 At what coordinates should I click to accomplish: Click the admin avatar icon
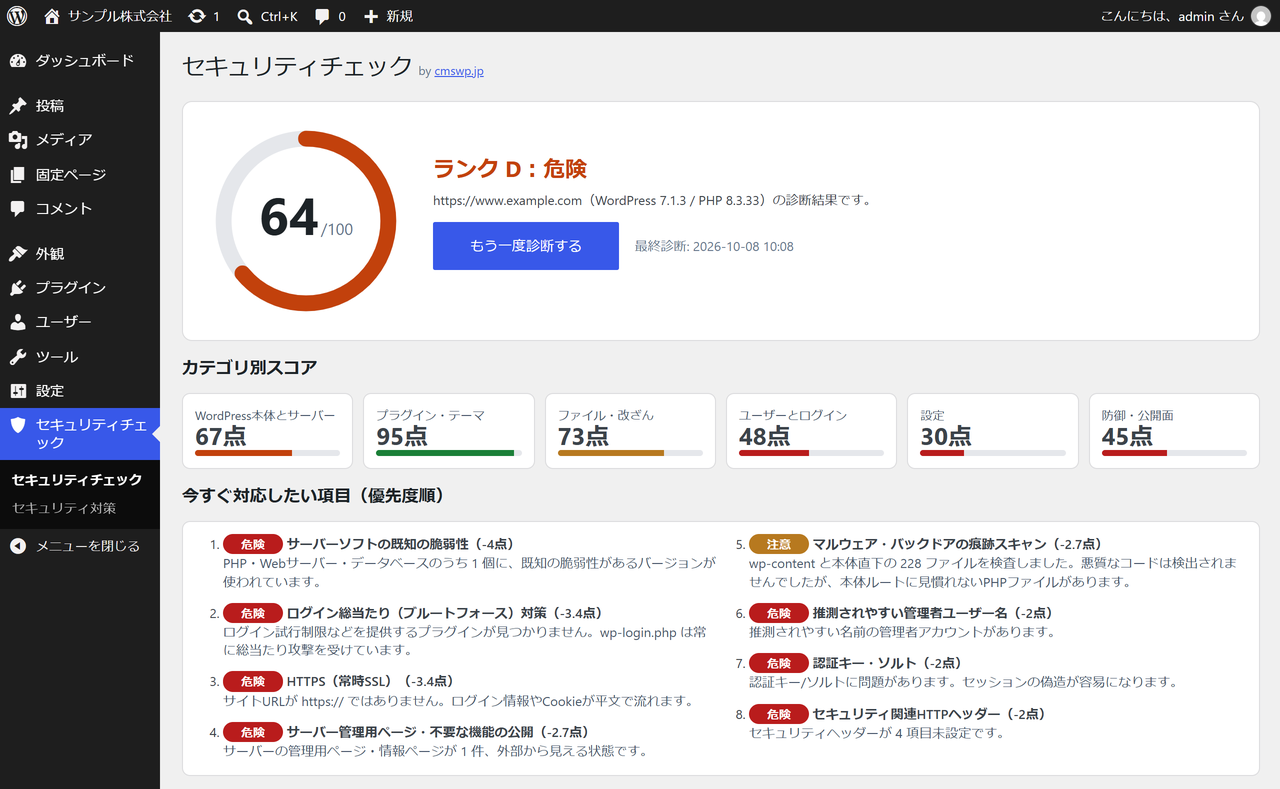(1261, 16)
